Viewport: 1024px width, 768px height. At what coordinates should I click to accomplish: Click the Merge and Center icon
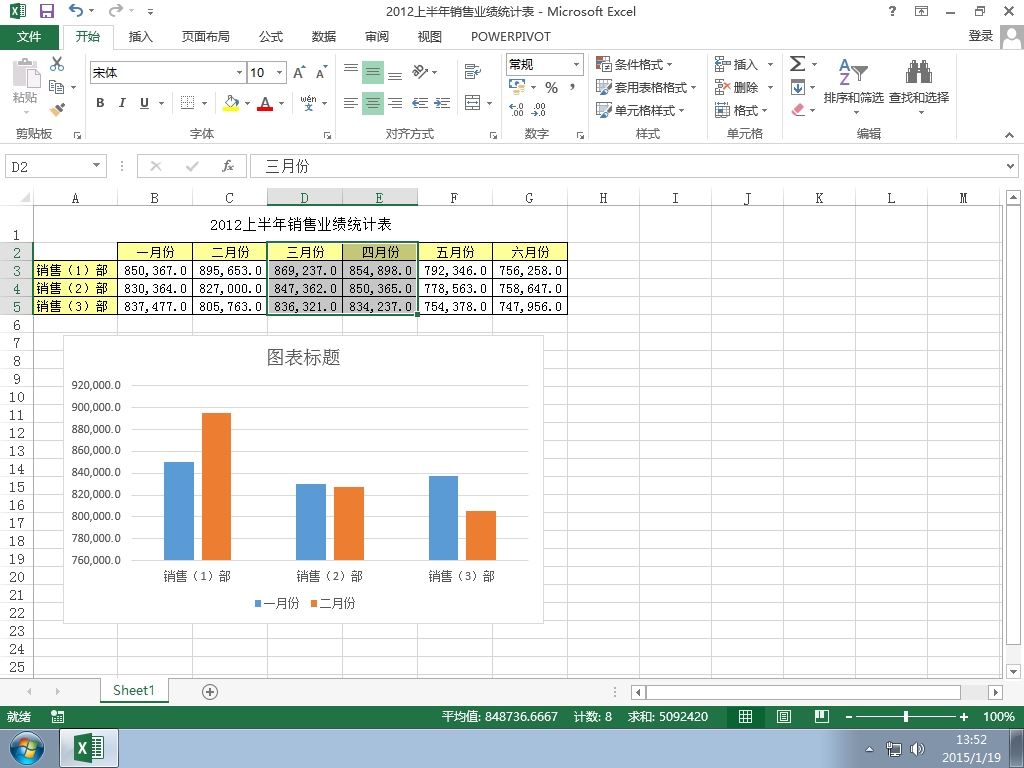coord(472,103)
